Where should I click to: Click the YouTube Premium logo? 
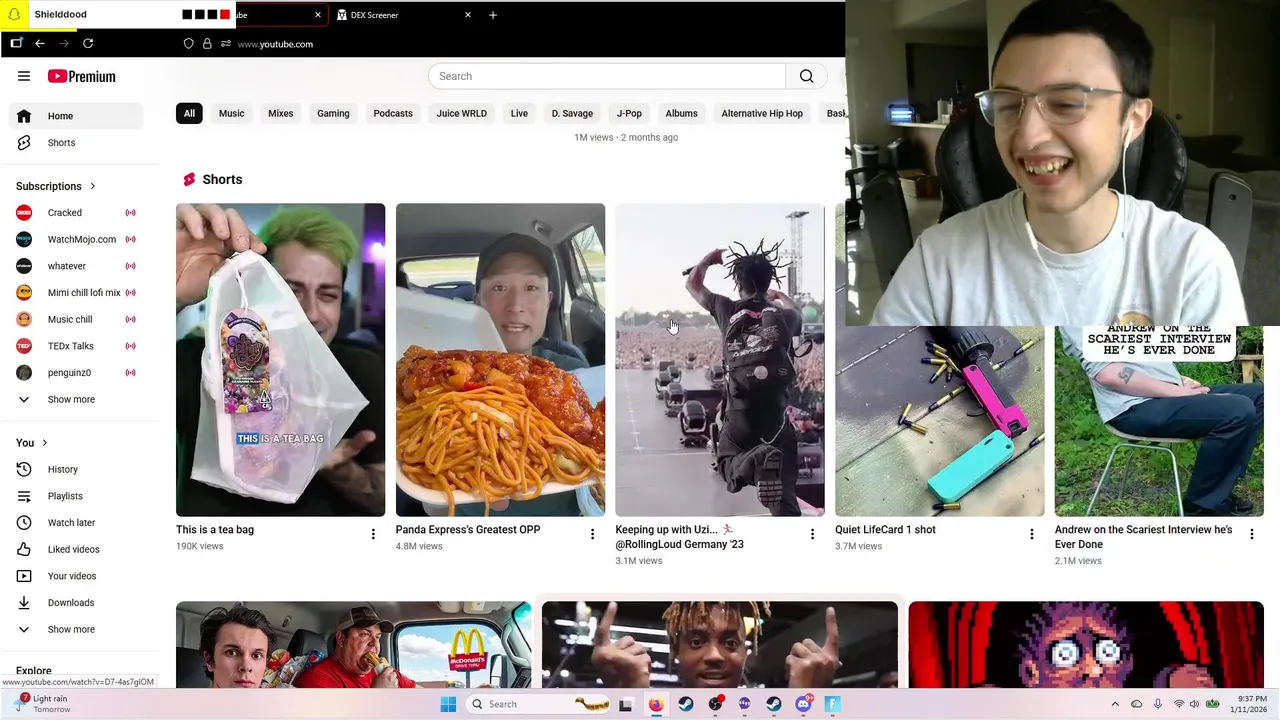[x=82, y=76]
